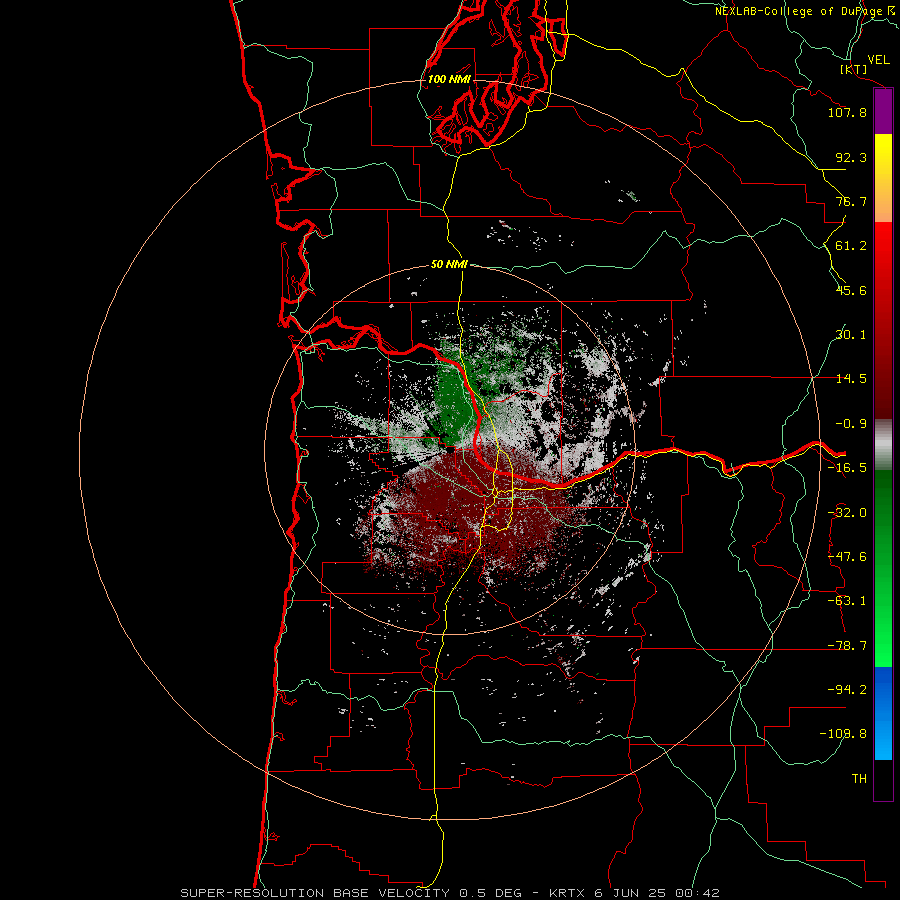The image size is (900, 900).
Task: Click the "VEL" legend title
Action: (x=878, y=60)
